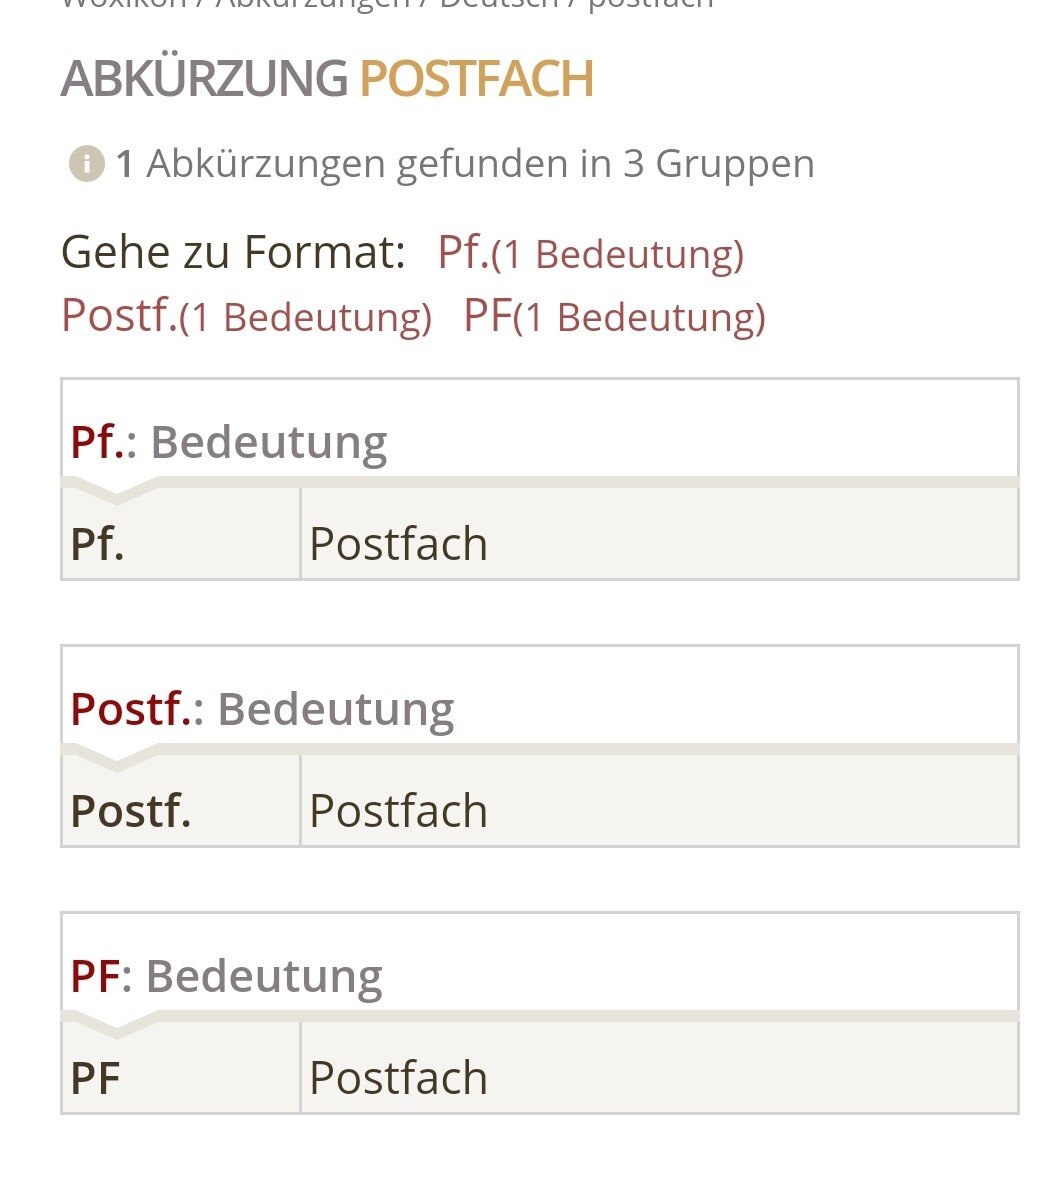Screen dimensions: 1045x1195
Task: Click the notch arrow under the Postf. heading
Action: point(116,759)
